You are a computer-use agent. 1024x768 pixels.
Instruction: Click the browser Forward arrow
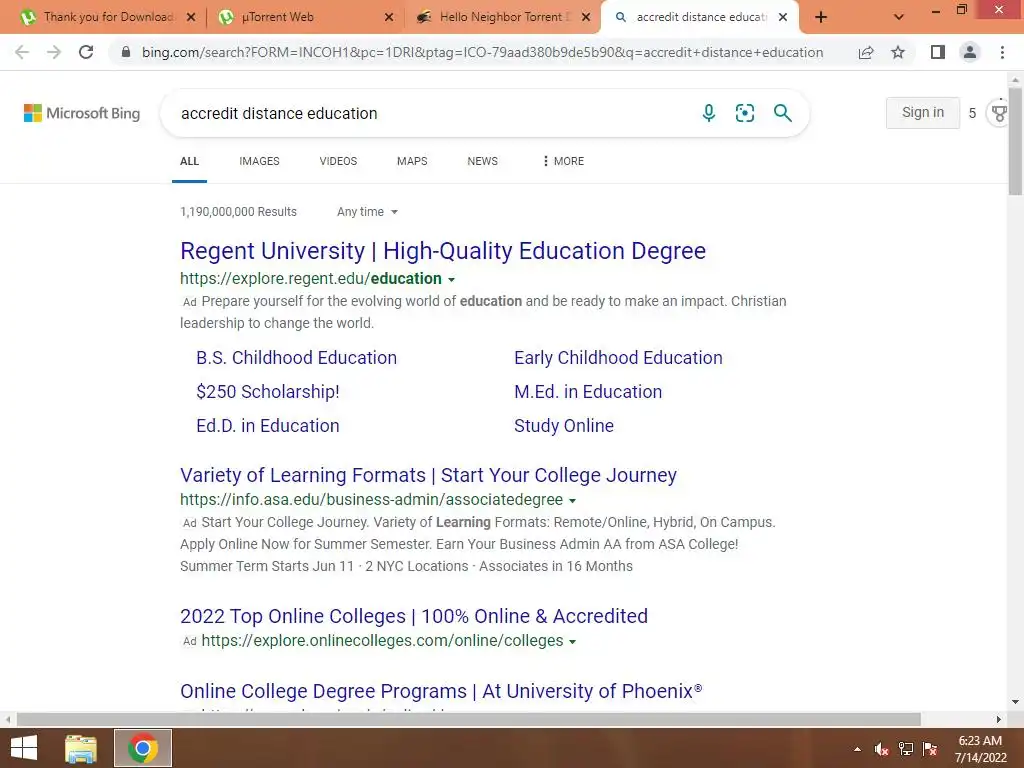pyautogui.click(x=54, y=52)
